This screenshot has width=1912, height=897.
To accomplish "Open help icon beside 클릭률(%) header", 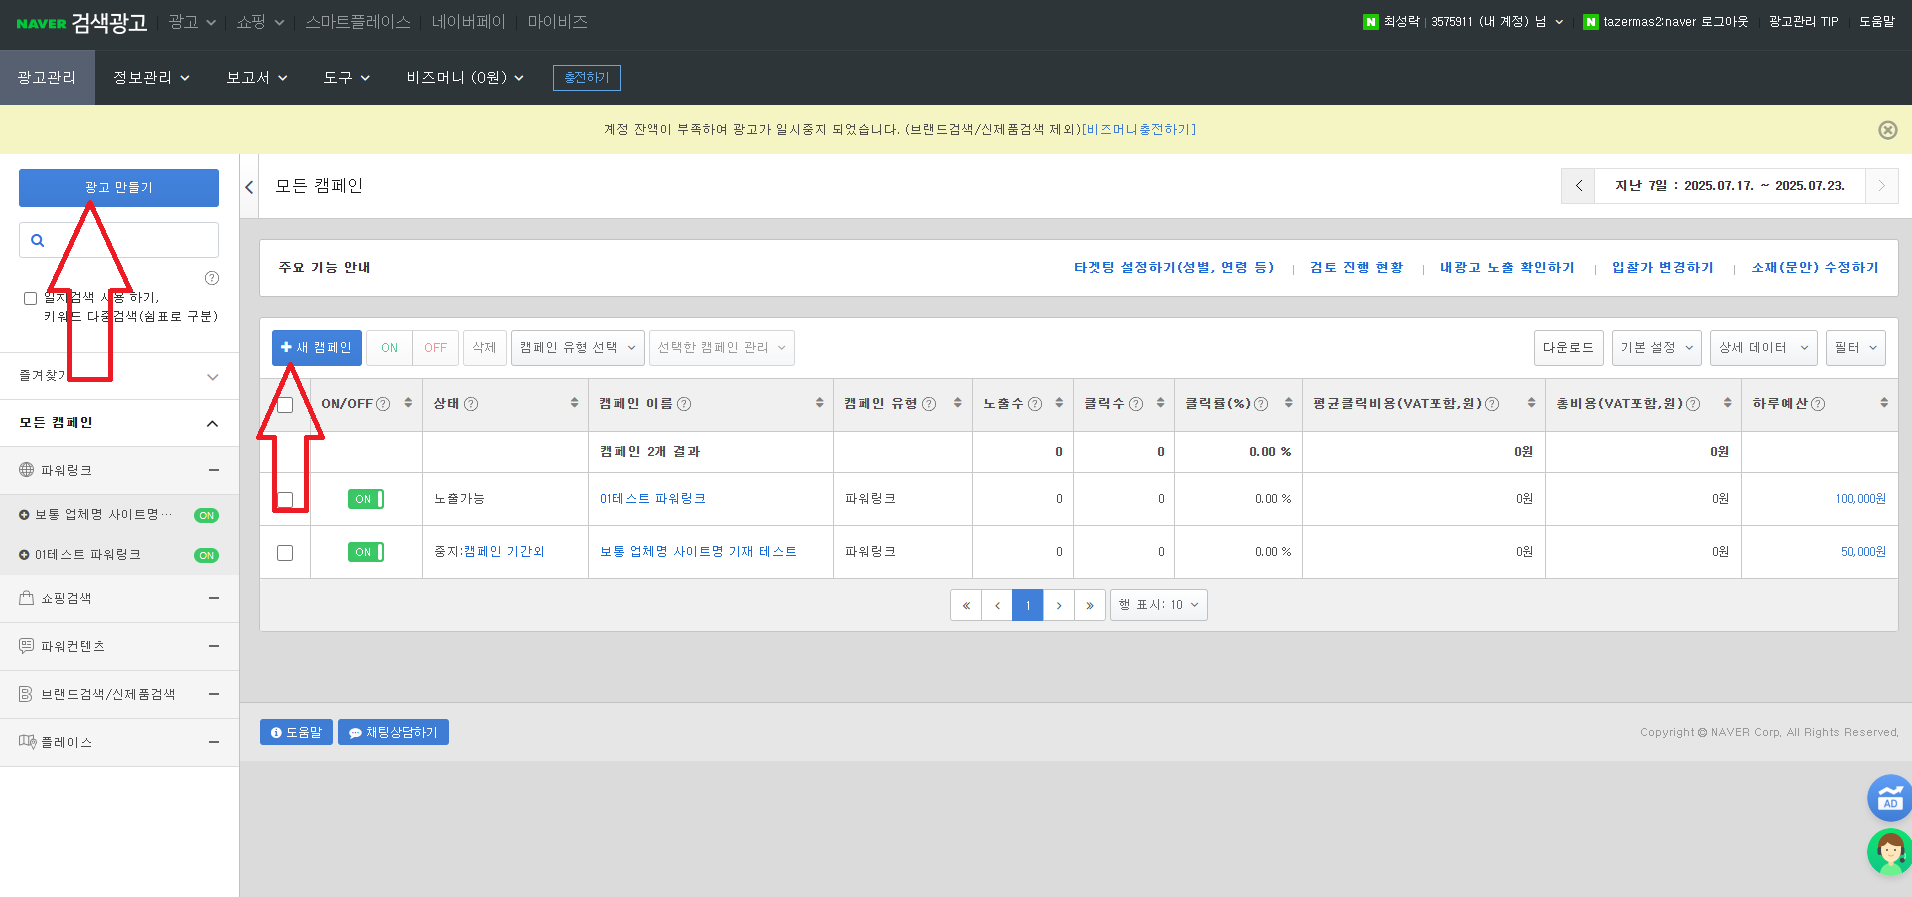I will click(1261, 404).
